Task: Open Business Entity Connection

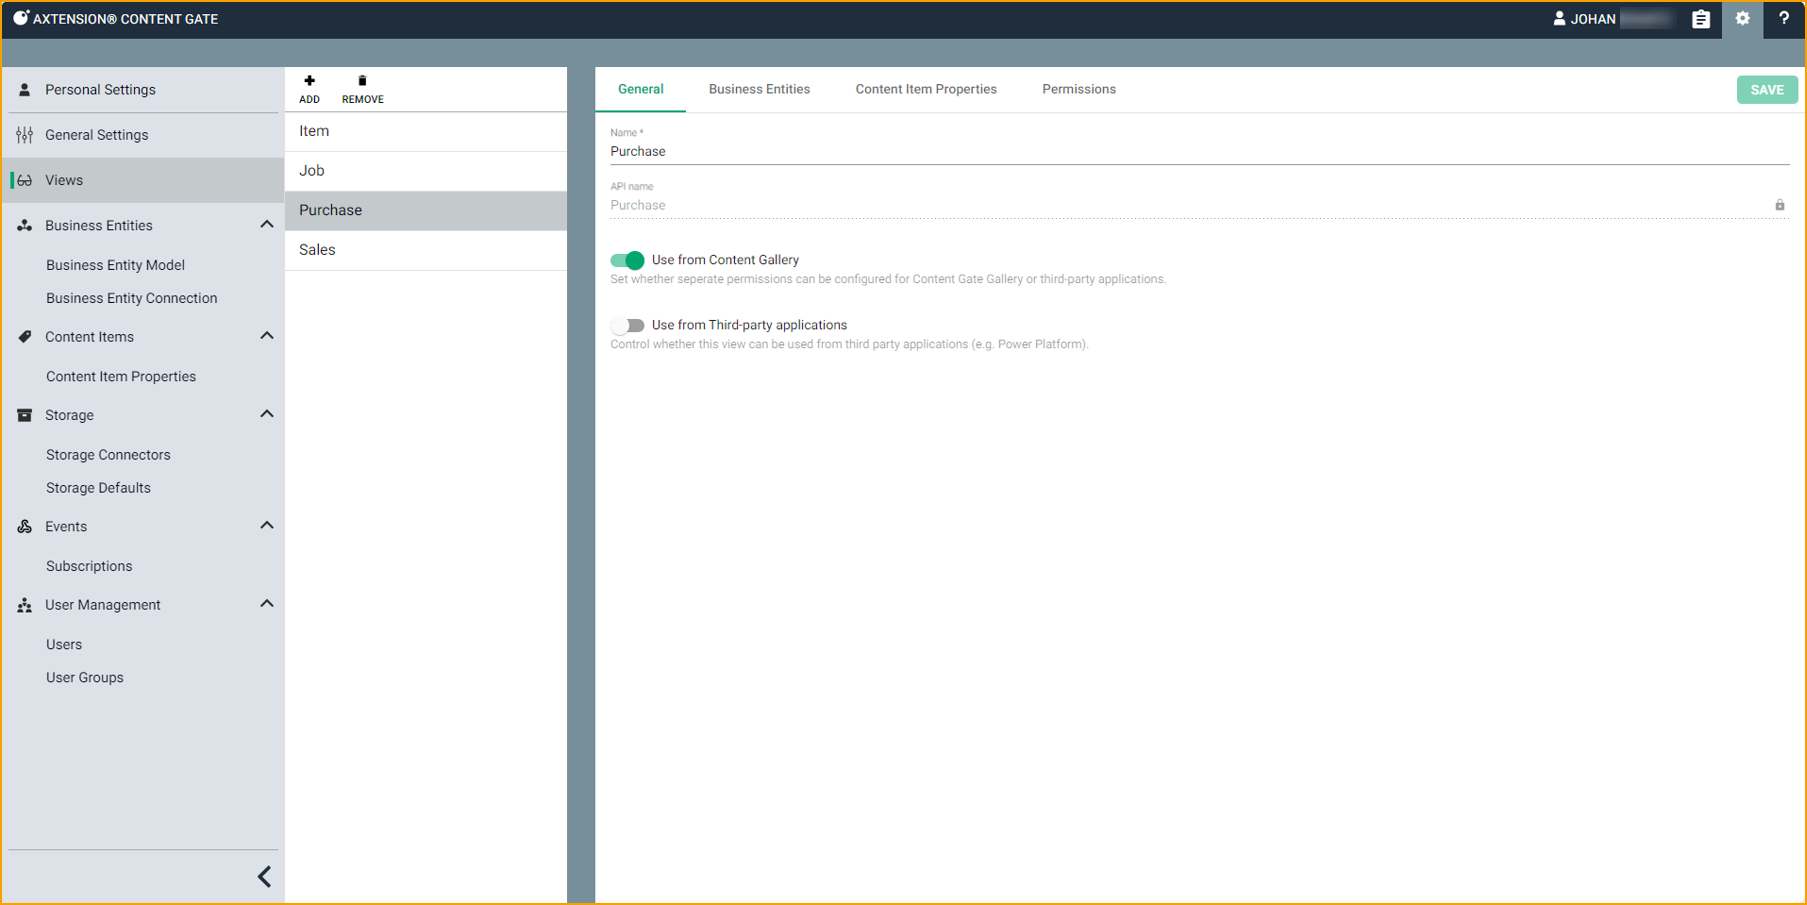Action: point(131,298)
